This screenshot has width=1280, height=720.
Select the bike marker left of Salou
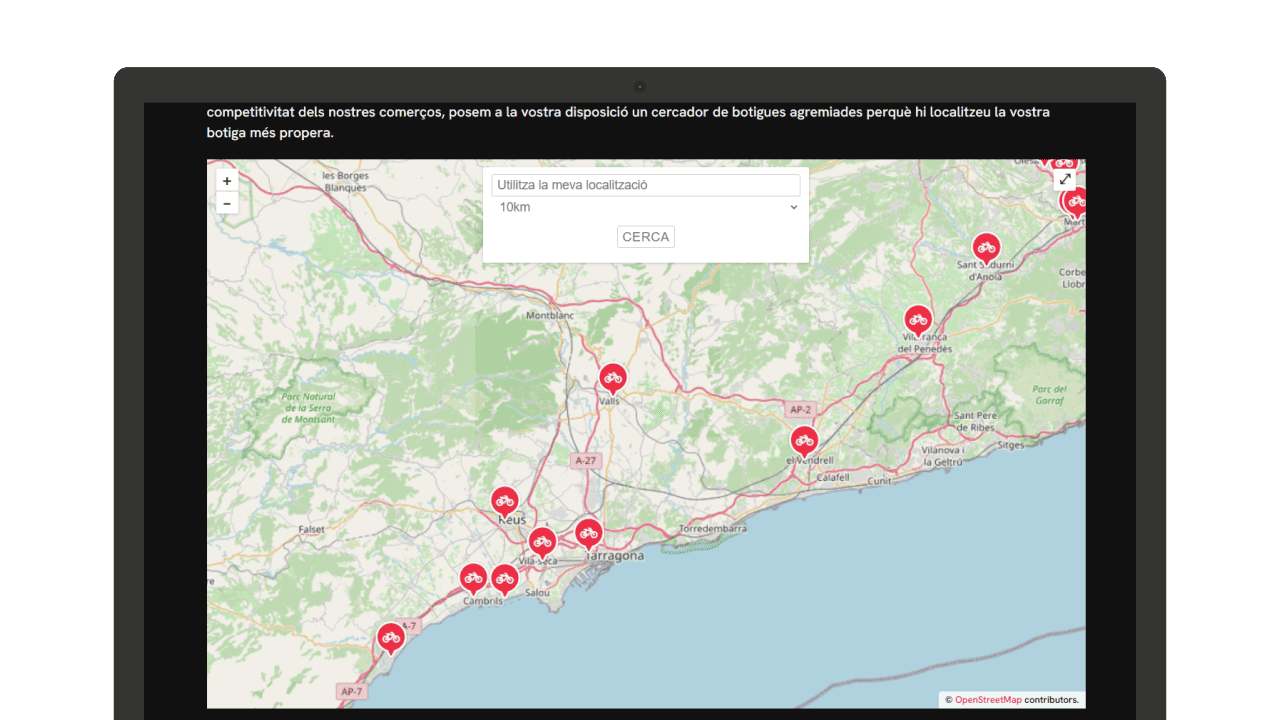(505, 578)
